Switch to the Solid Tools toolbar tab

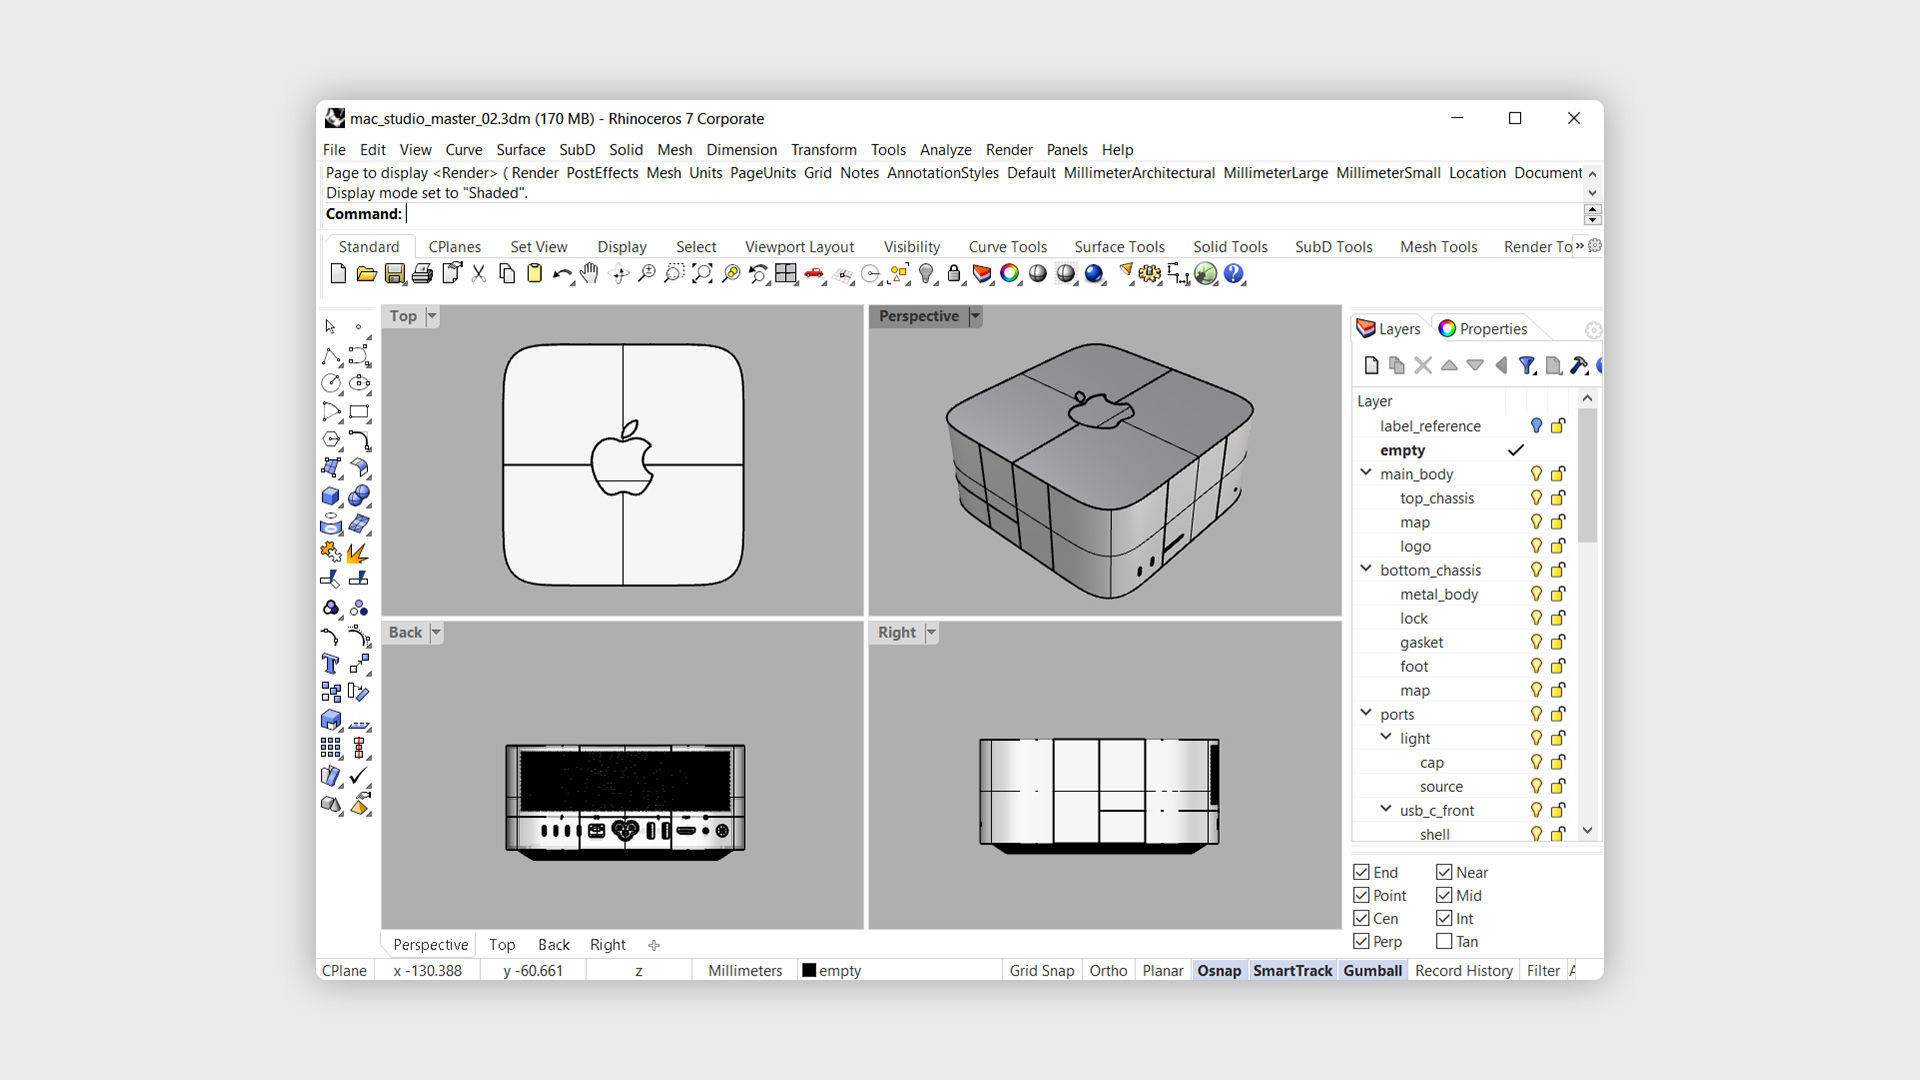coord(1230,247)
